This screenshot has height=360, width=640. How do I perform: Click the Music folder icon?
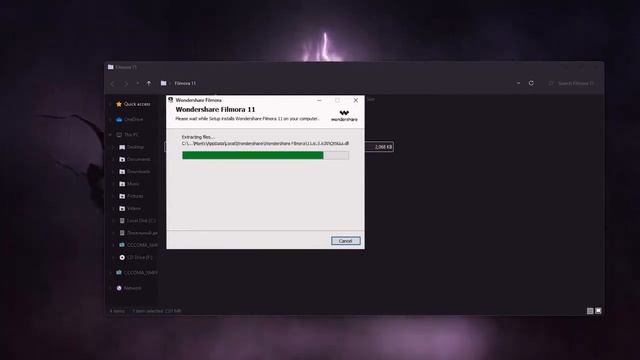click(122, 184)
